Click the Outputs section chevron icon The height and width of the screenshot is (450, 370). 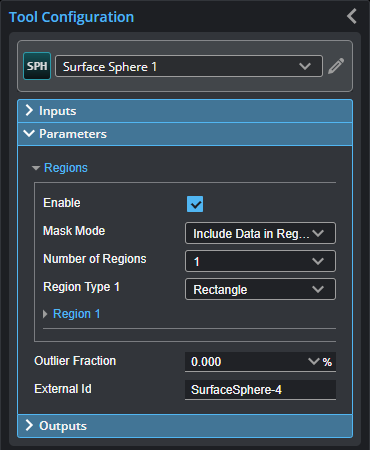coord(29,425)
